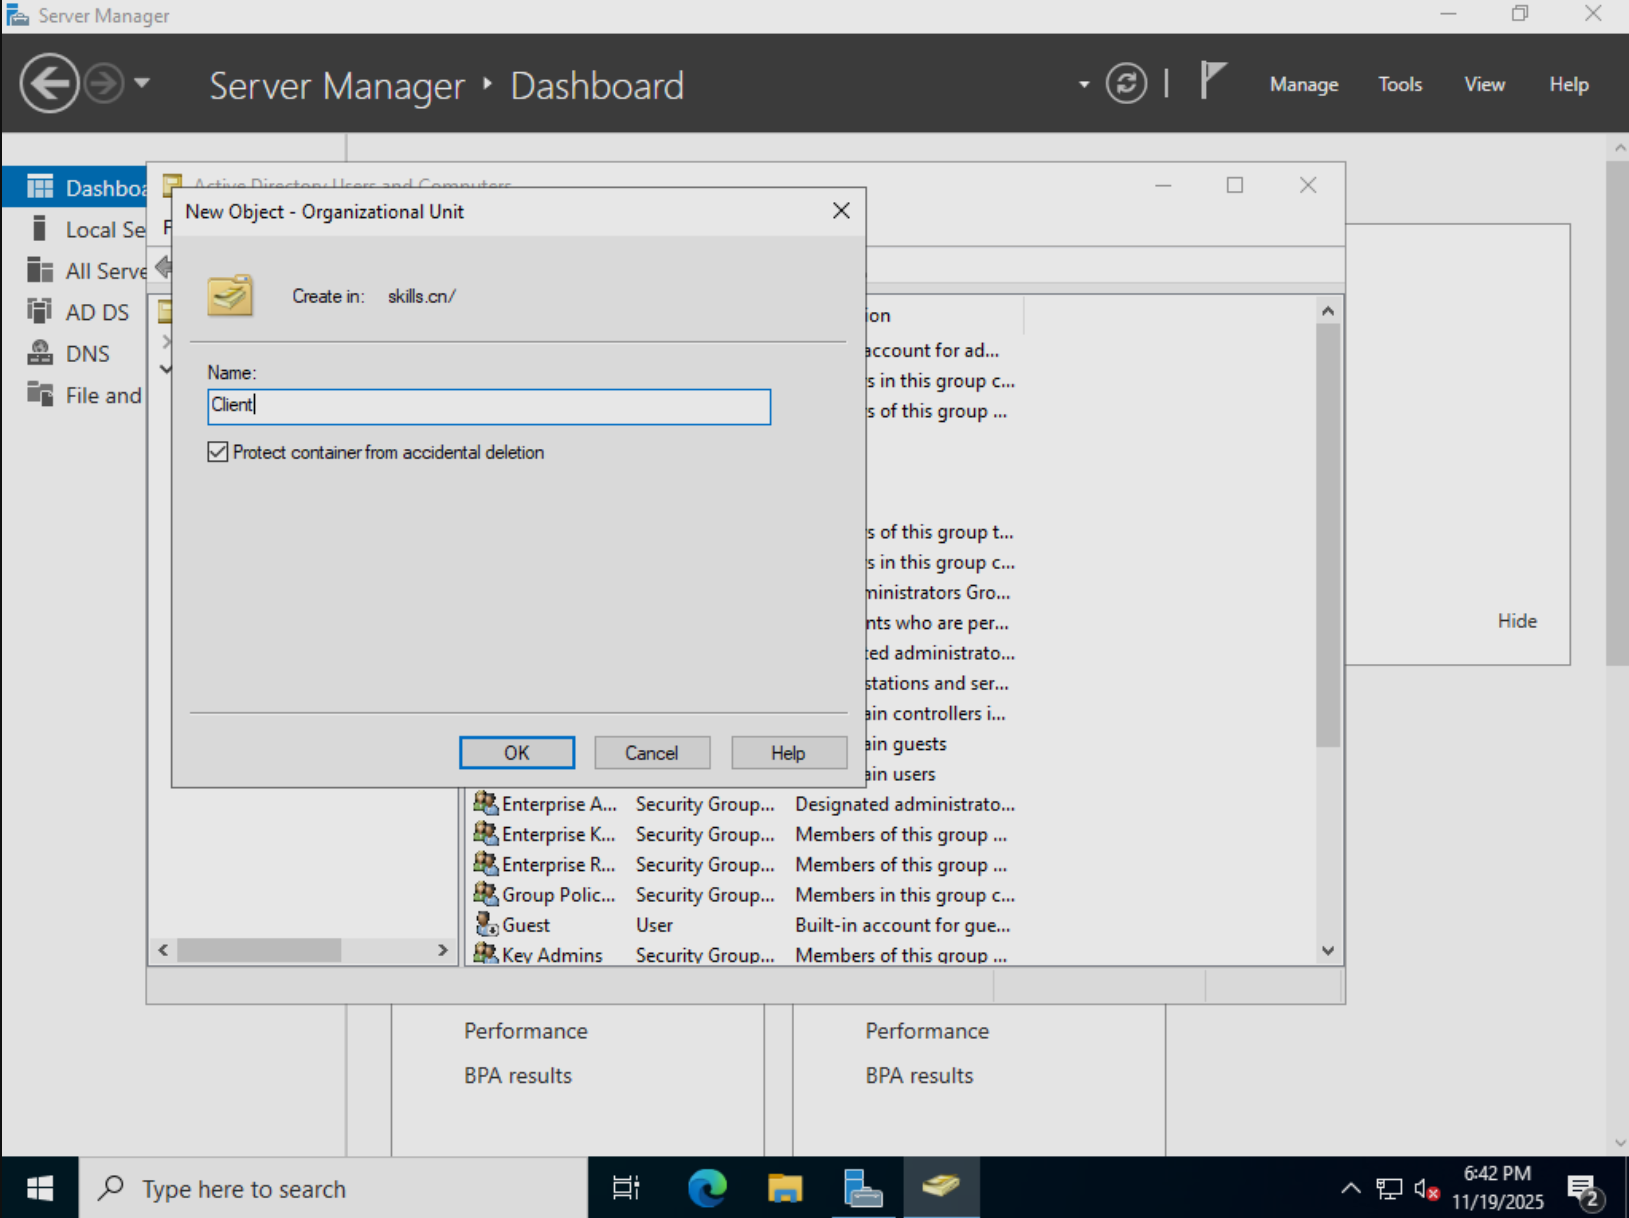Screen dimensions: 1629x1218
Task: Click the AD DS sidebar icon
Action: point(40,312)
